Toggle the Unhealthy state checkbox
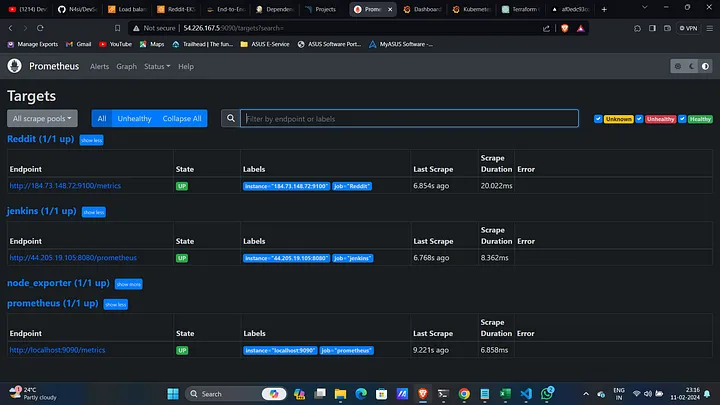Image resolution: width=720 pixels, height=405 pixels. 639,119
